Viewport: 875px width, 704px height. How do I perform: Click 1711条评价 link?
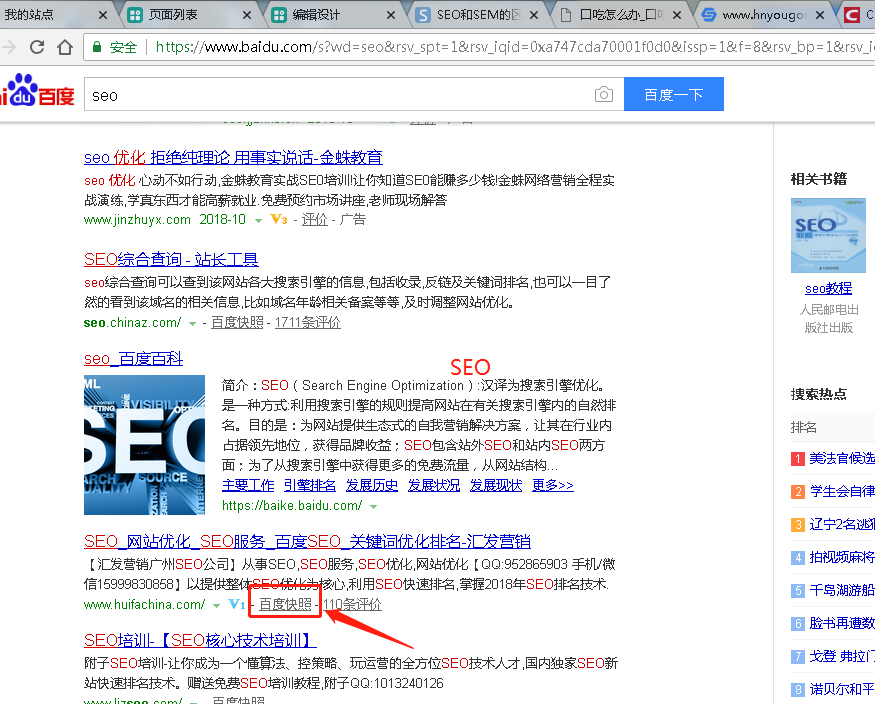(x=307, y=322)
